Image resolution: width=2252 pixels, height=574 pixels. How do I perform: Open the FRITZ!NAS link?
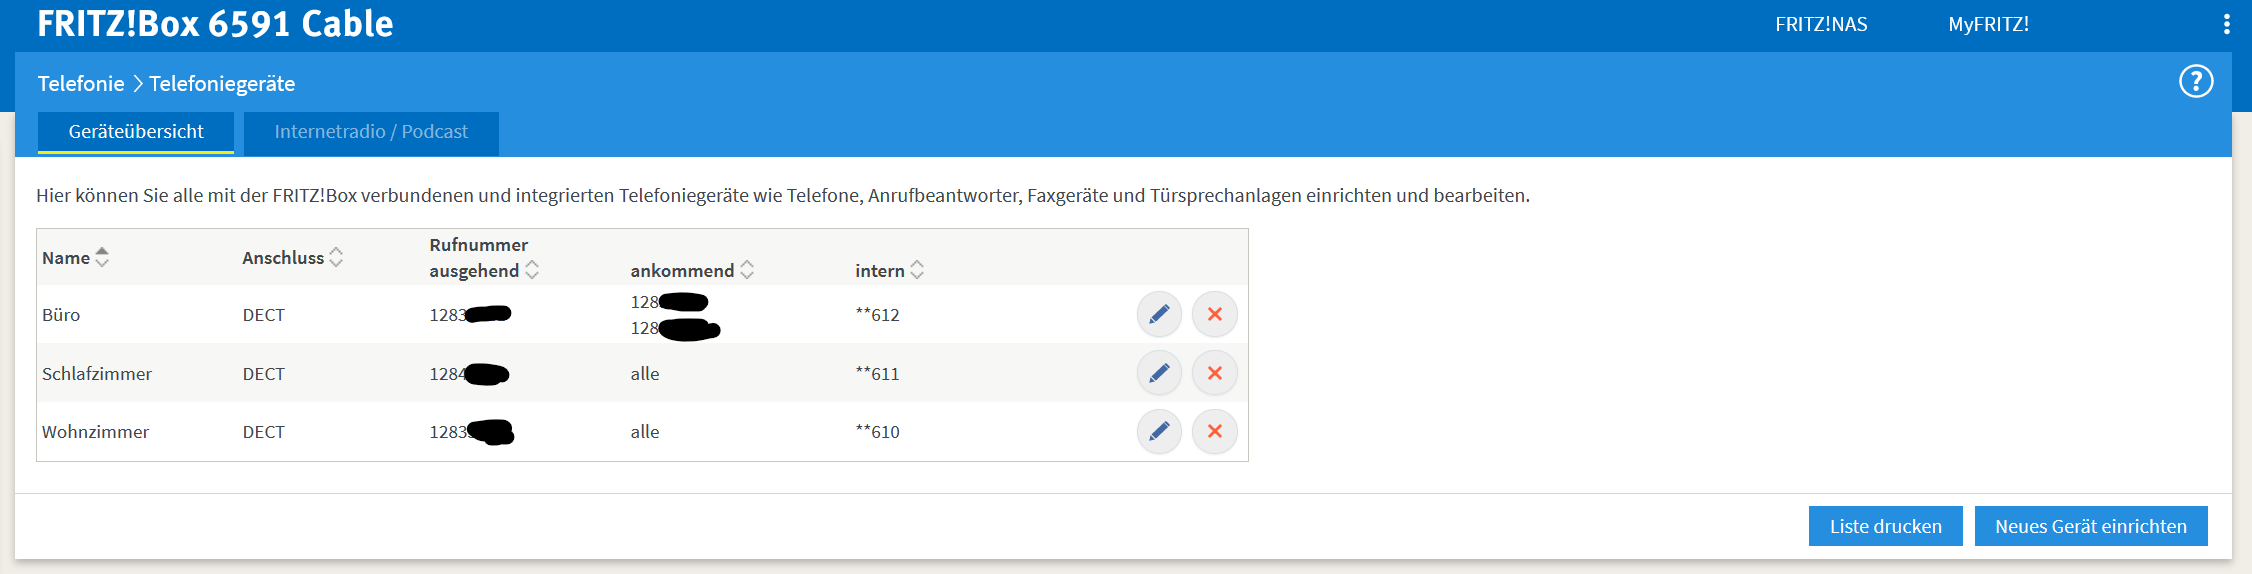pos(1821,24)
